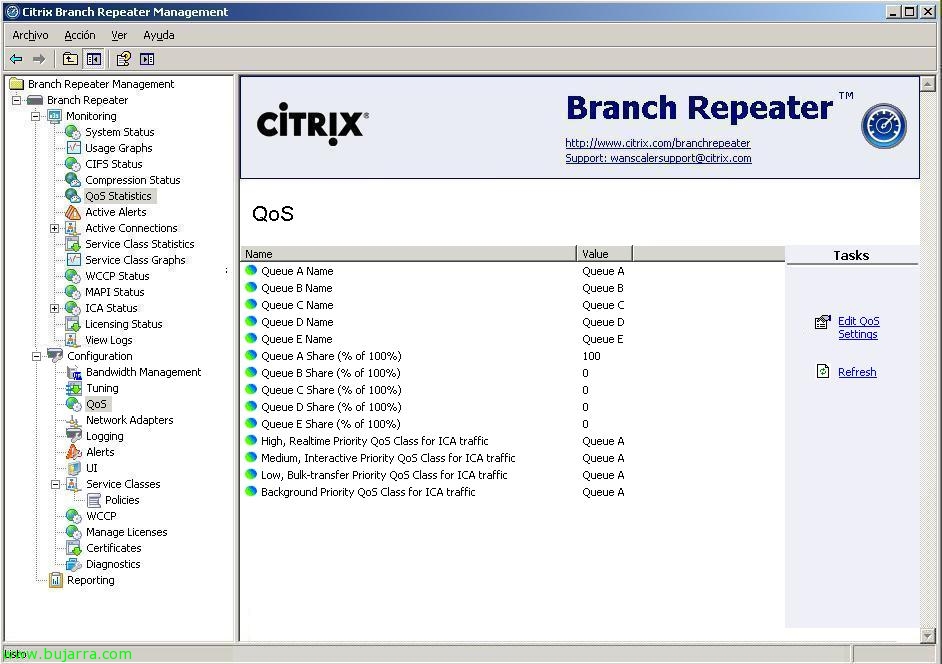Viewport: 942px width, 664px height.
Task: Click the Logging icon
Action: [74, 436]
